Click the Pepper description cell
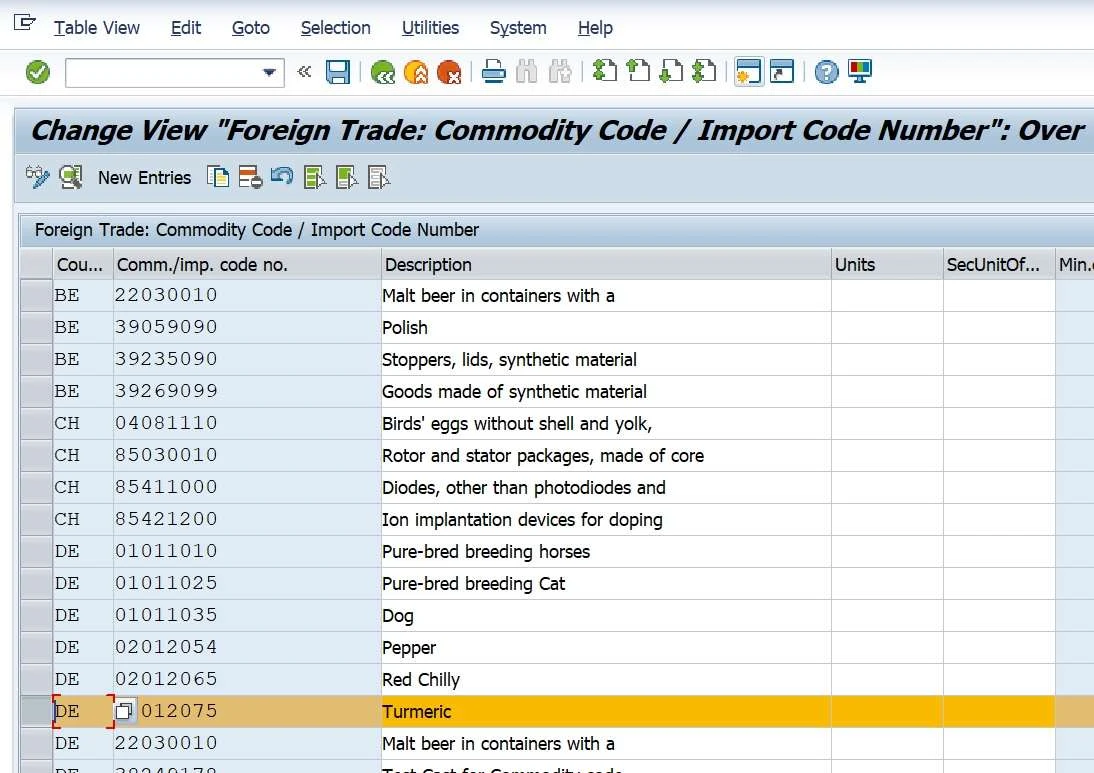1094x773 pixels. click(x=606, y=648)
